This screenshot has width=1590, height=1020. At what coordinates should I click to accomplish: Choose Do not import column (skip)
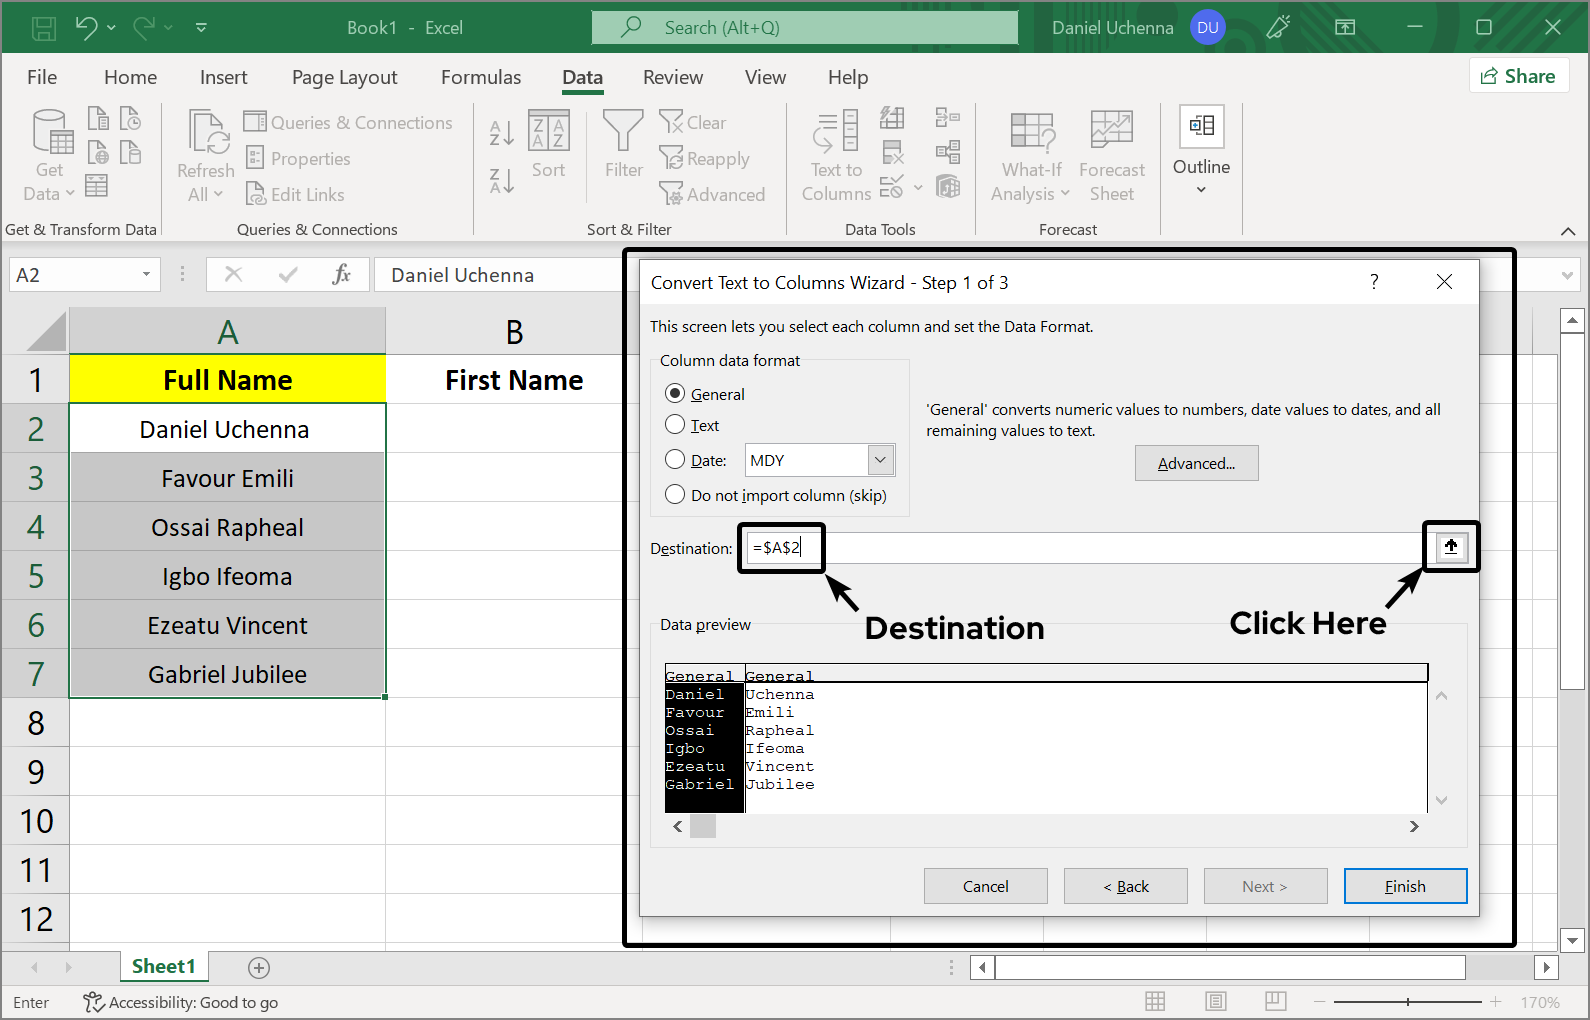pos(676,495)
